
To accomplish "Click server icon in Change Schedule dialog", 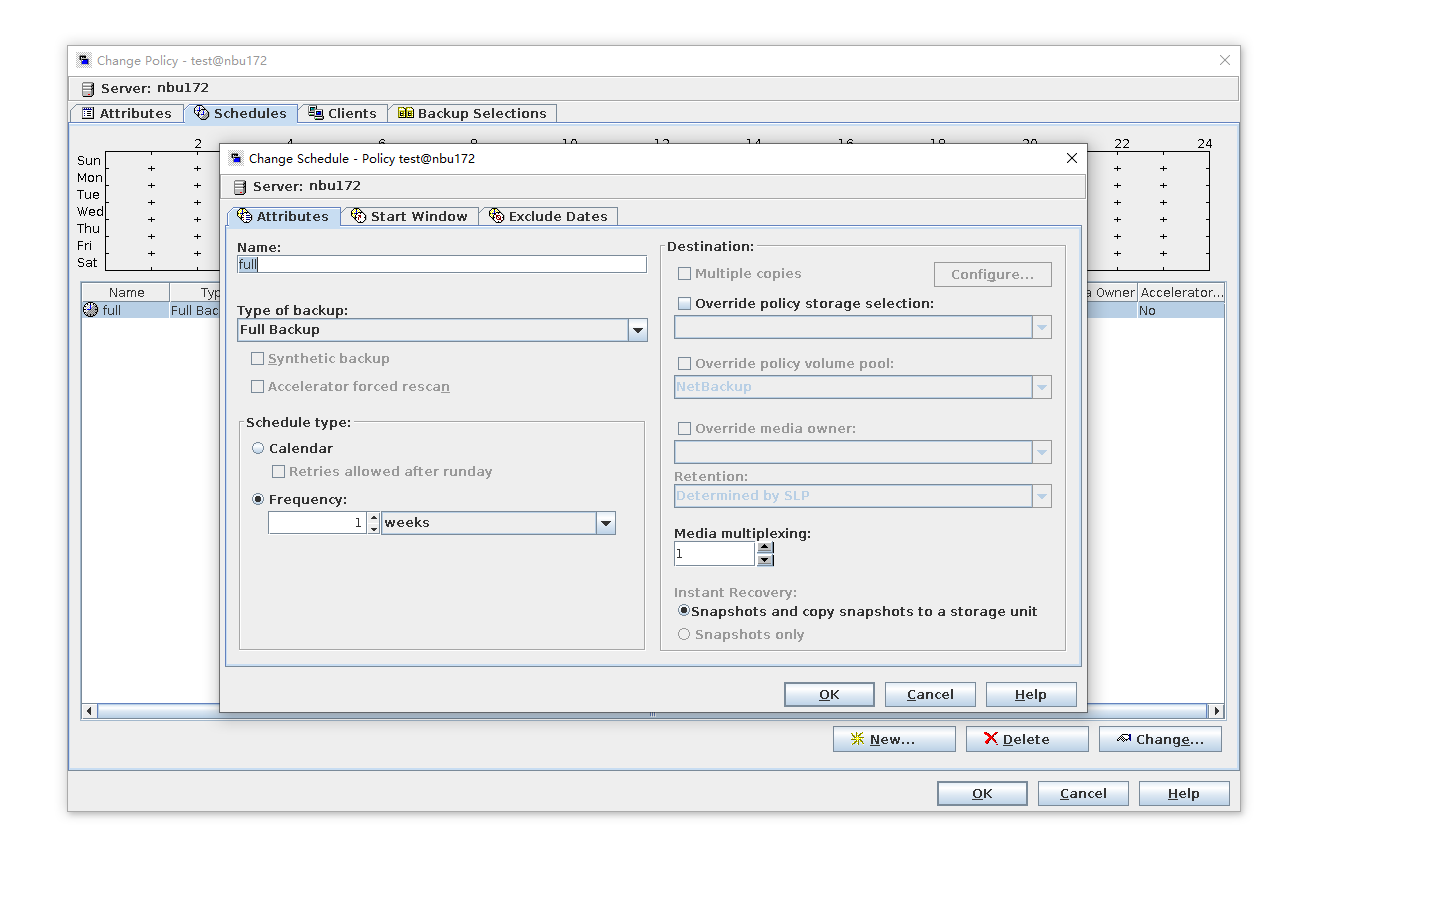I will point(240,187).
